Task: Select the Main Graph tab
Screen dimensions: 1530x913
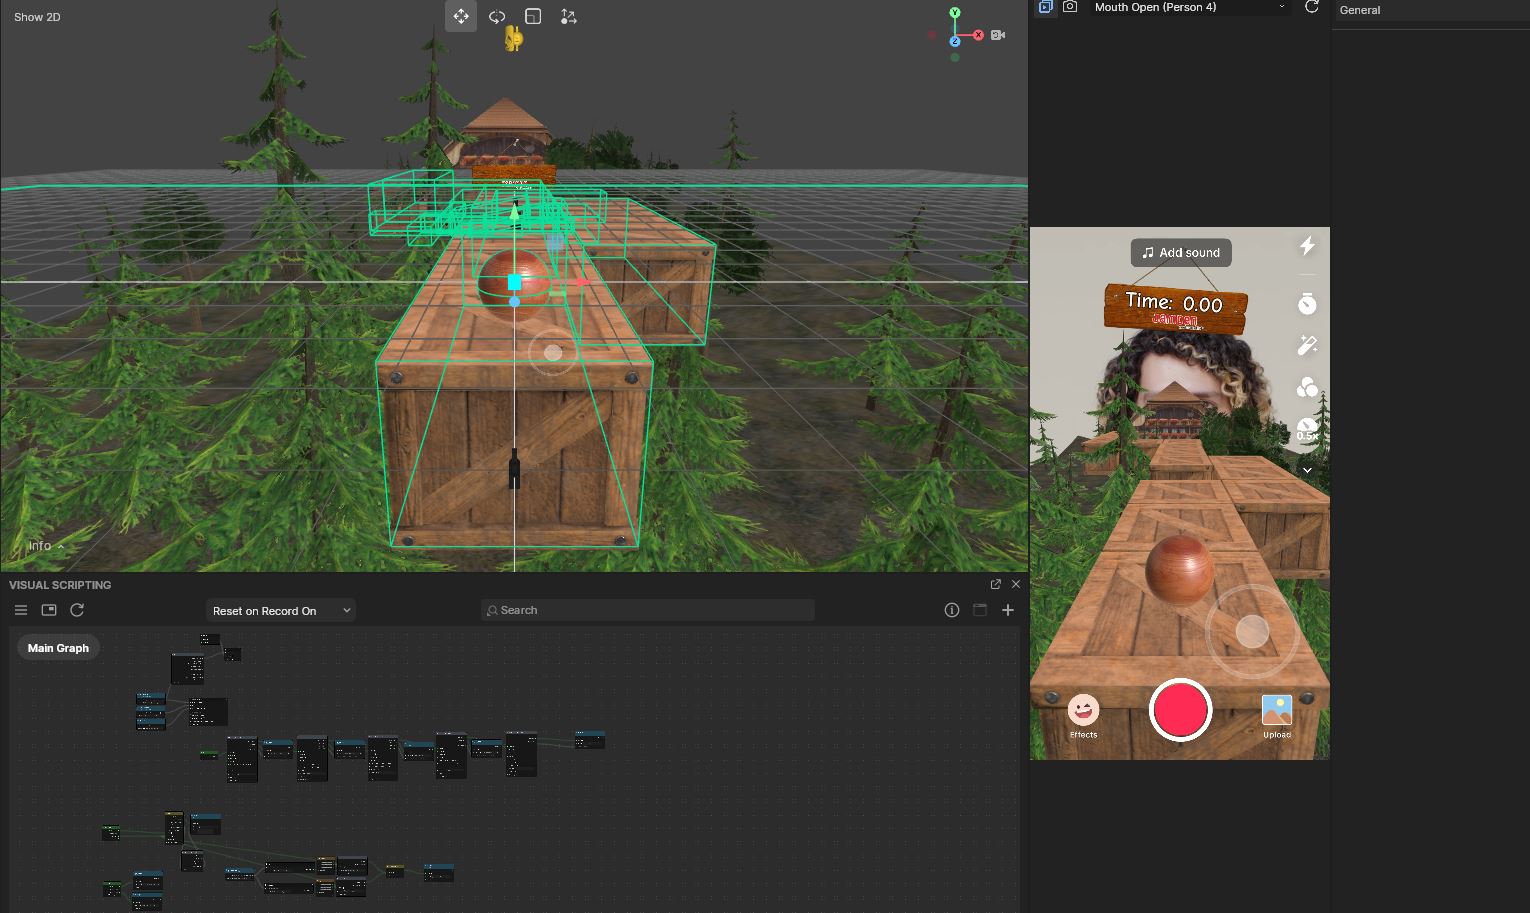Action: point(58,648)
